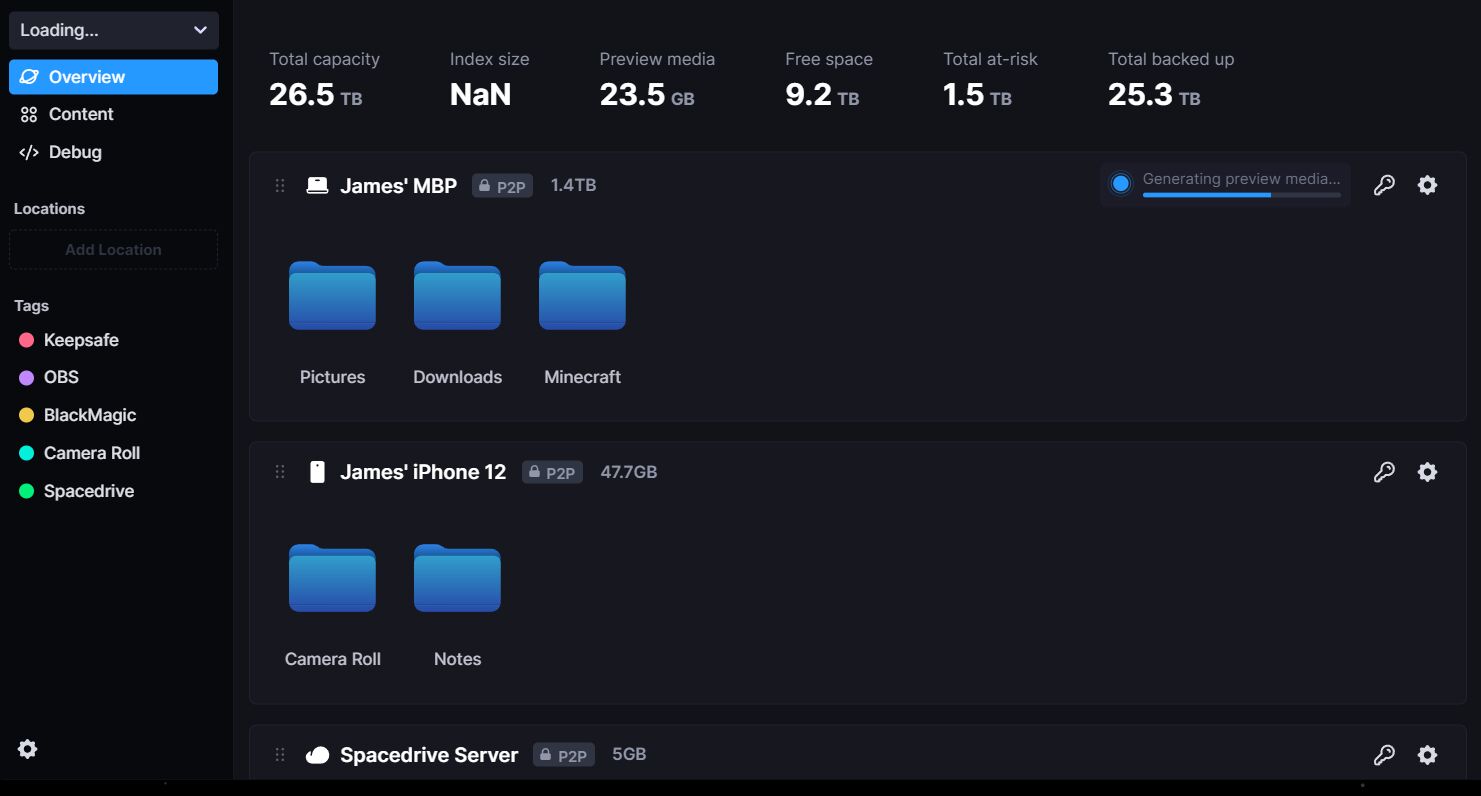Image resolution: width=1481 pixels, height=796 pixels.
Task: Click the purple OBS color dot
Action: tap(27, 378)
